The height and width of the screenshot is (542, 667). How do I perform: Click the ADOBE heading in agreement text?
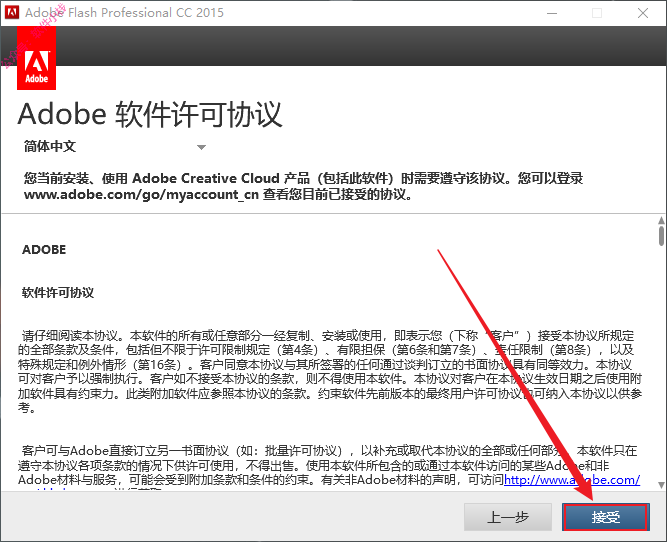click(44, 249)
